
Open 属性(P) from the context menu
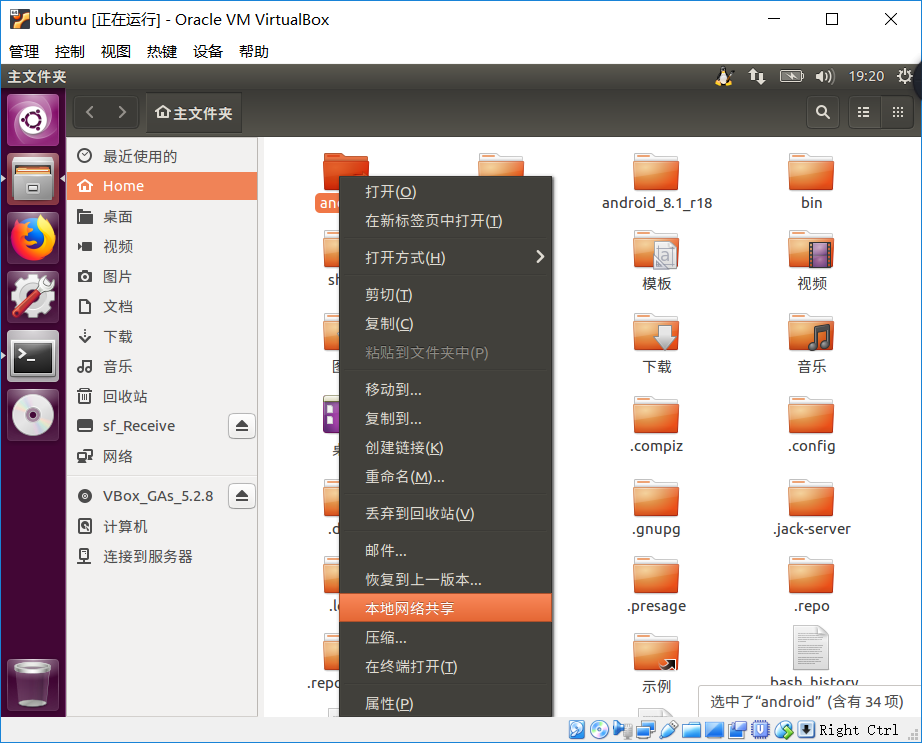click(x=446, y=703)
